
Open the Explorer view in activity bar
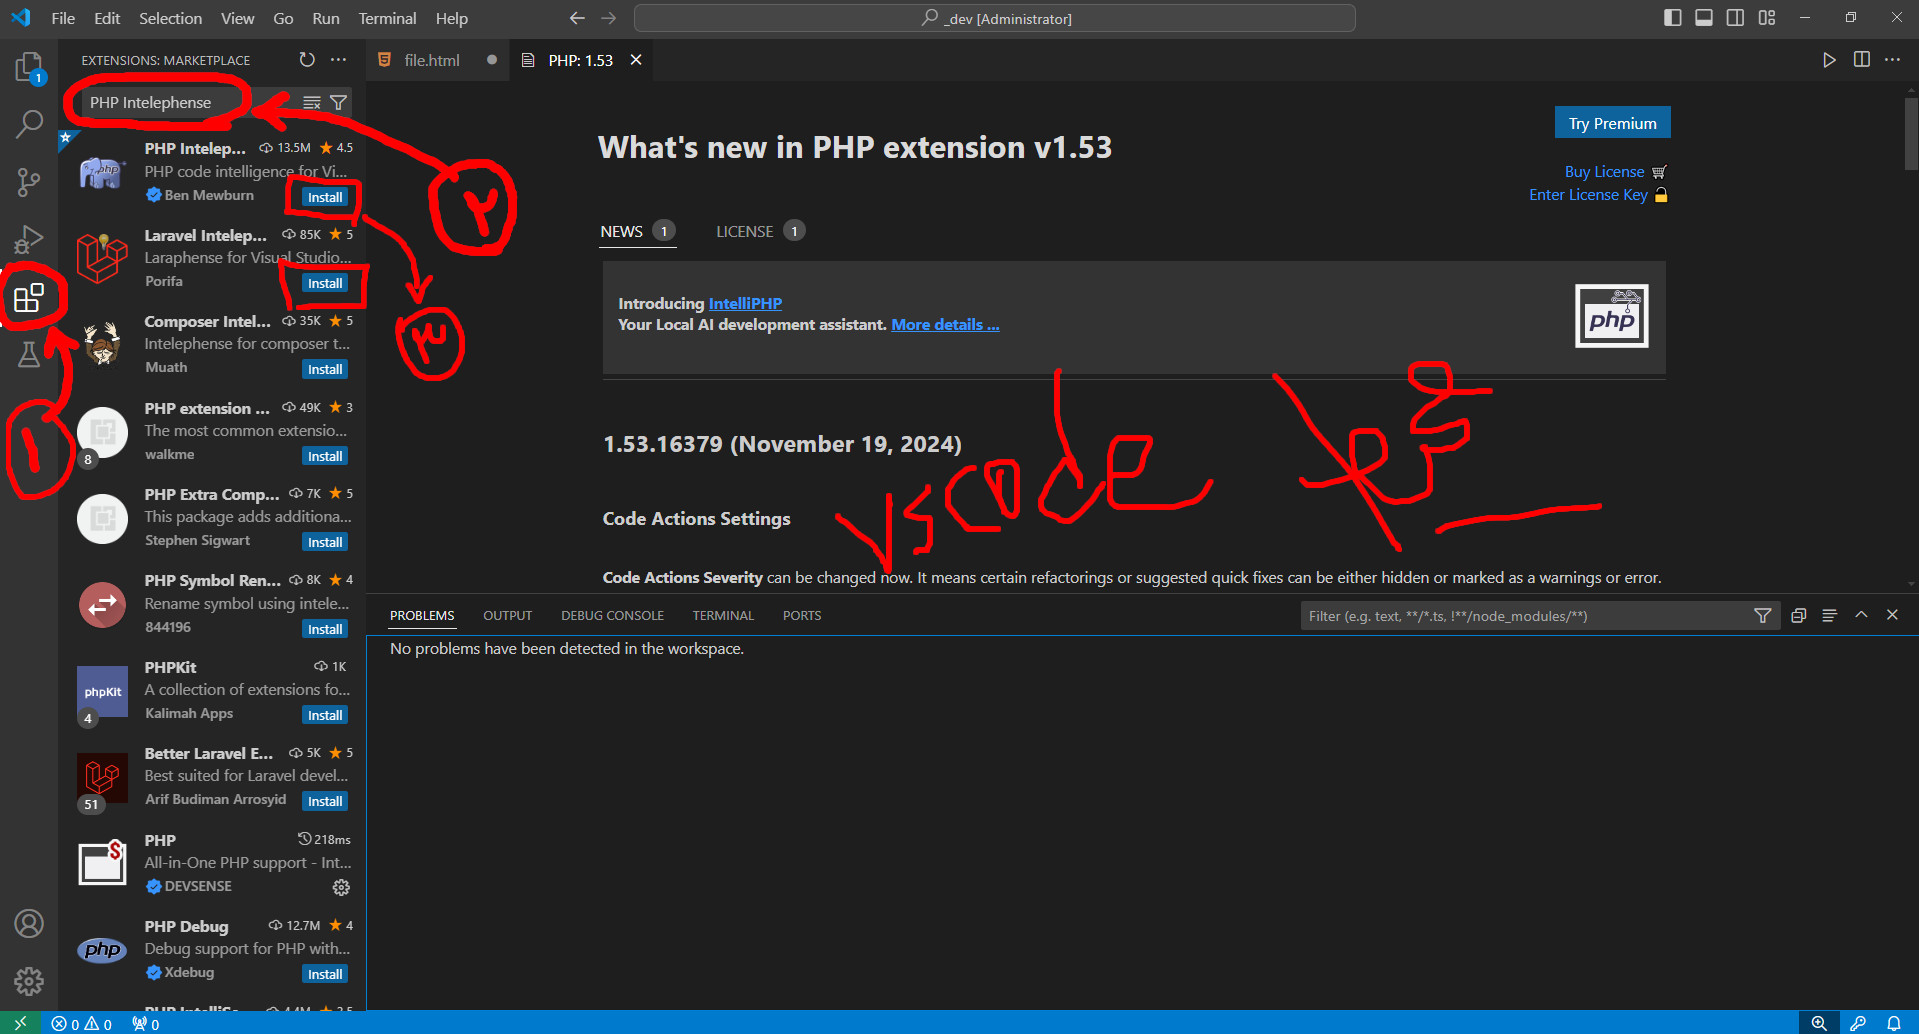pos(29,68)
